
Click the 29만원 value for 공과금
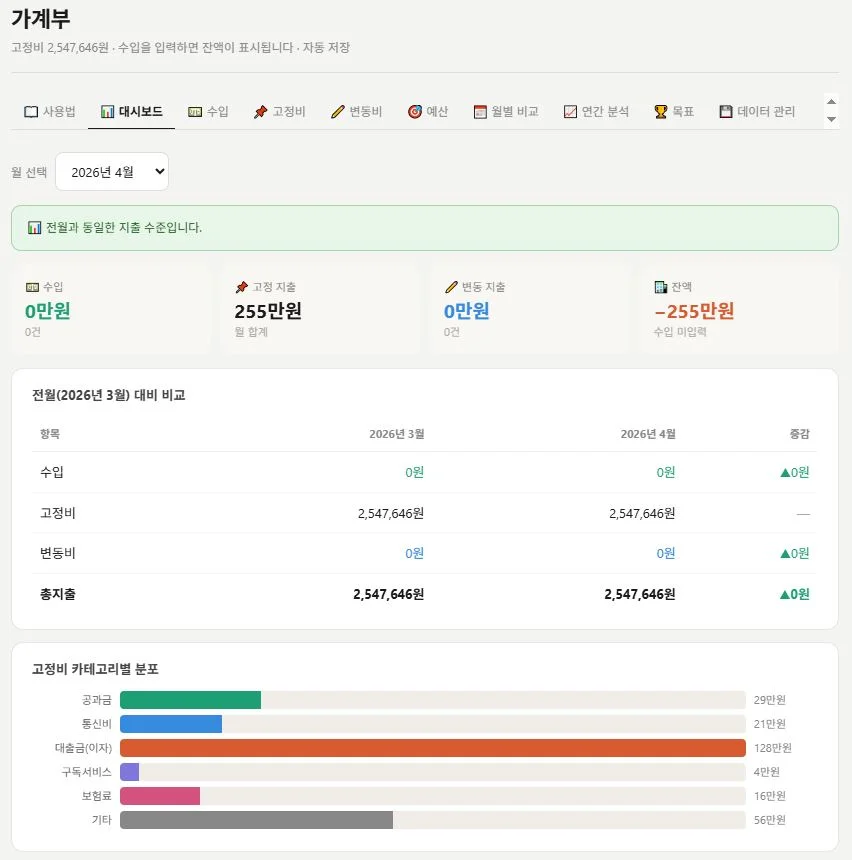pos(770,700)
